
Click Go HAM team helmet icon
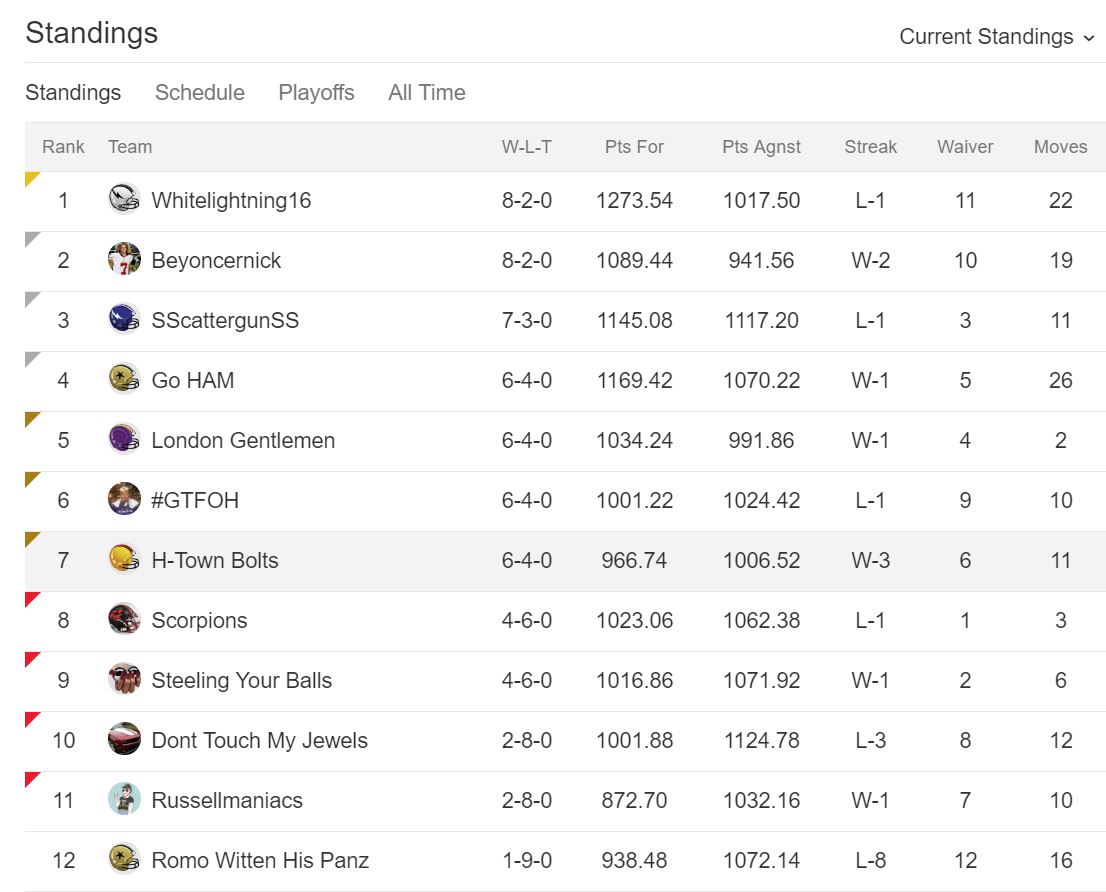point(124,380)
